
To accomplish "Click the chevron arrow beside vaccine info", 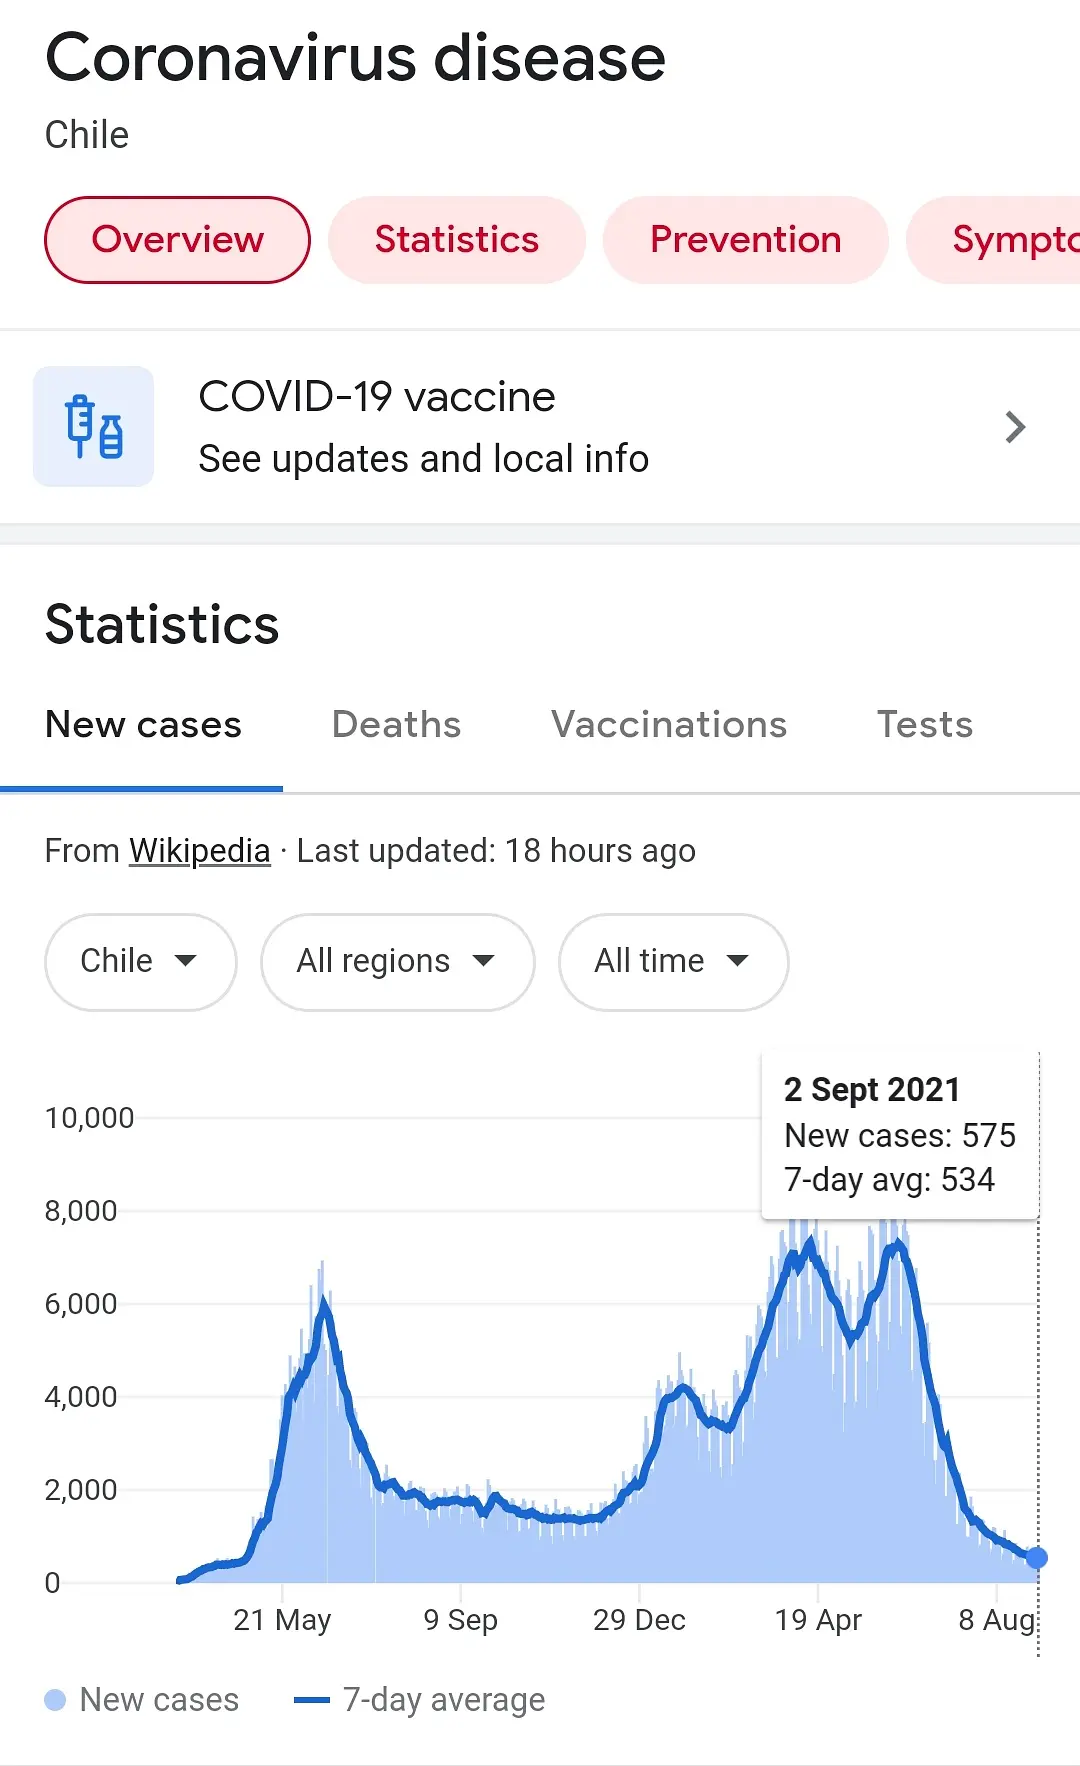I will point(1015,427).
